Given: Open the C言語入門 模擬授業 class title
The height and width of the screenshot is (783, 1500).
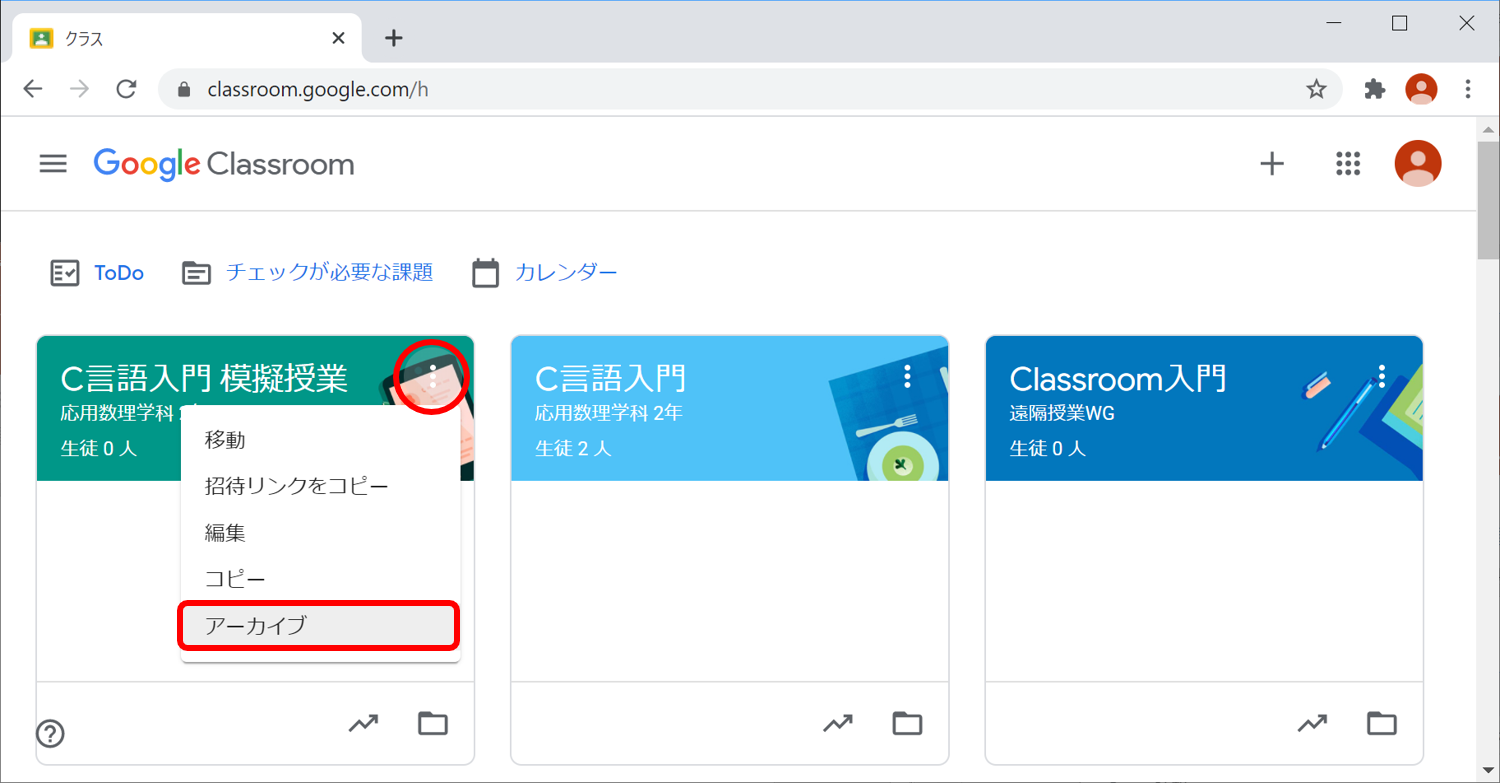Looking at the screenshot, I should [x=204, y=378].
